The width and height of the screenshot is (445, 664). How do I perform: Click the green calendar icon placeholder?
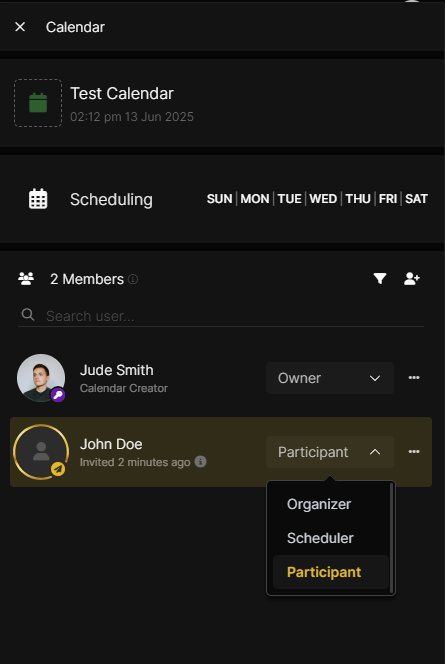tap(38, 103)
